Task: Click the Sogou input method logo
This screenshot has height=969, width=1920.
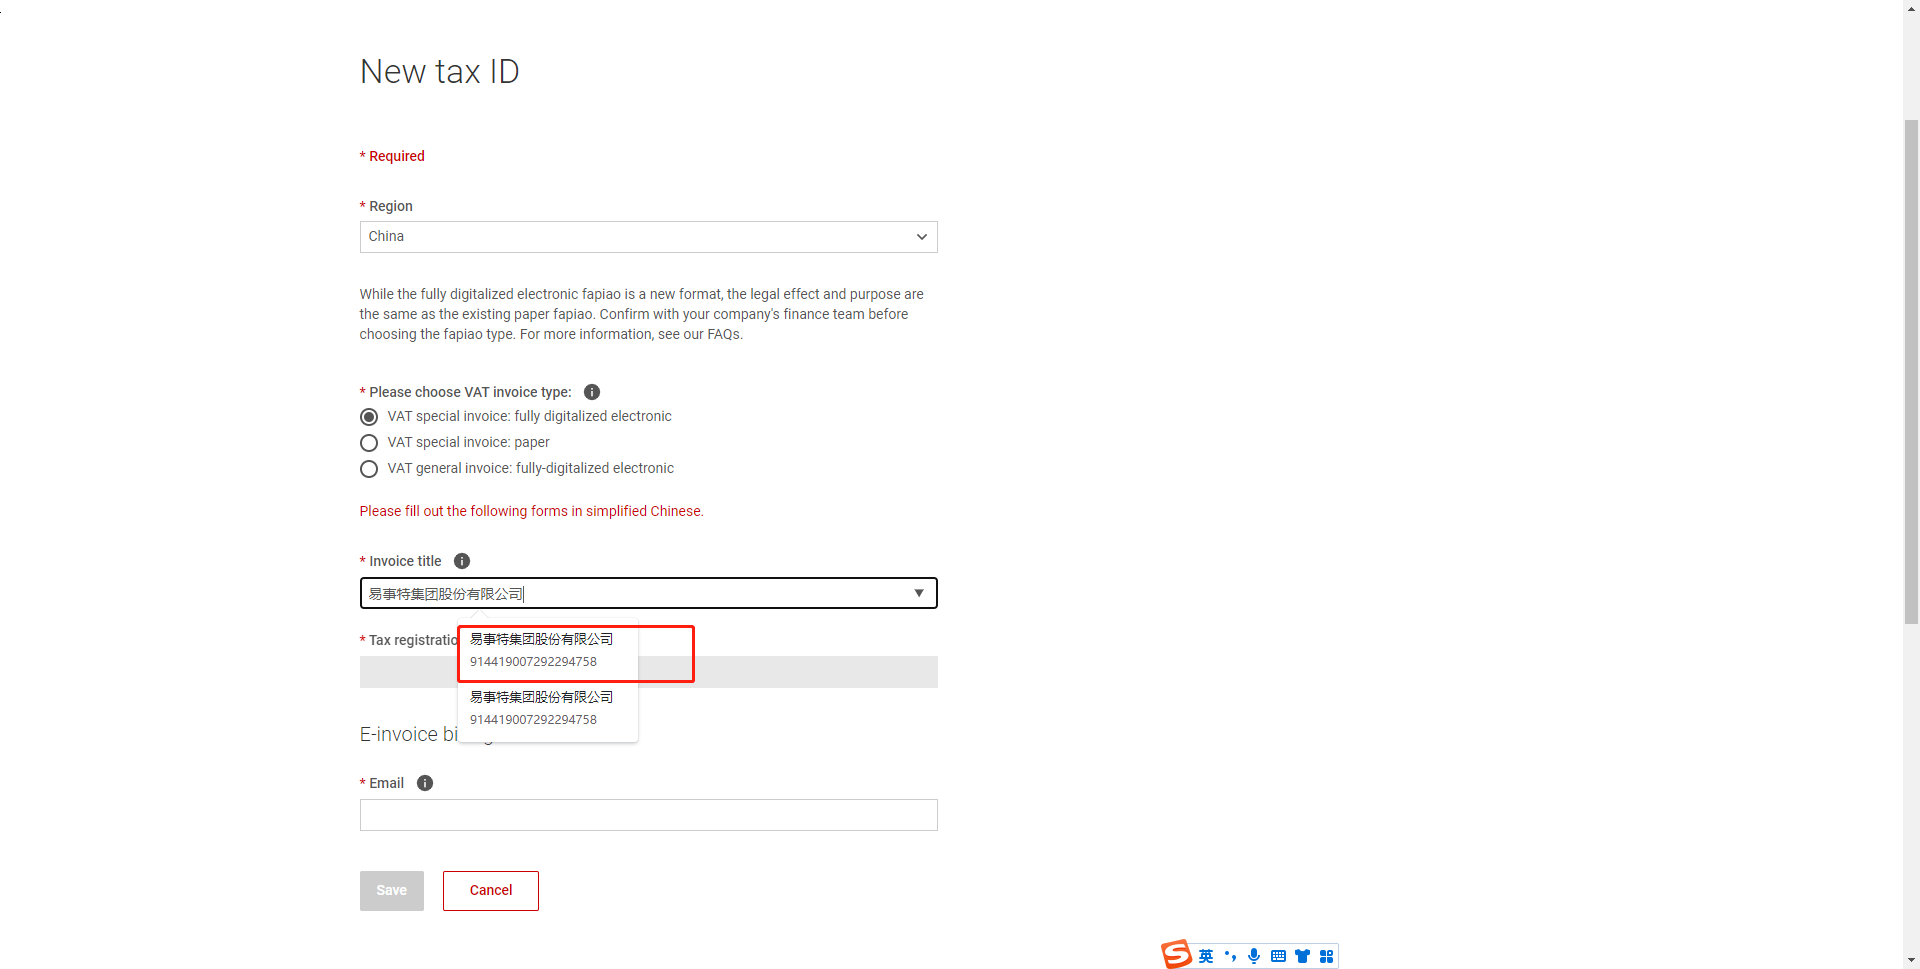Action: click(x=1176, y=955)
